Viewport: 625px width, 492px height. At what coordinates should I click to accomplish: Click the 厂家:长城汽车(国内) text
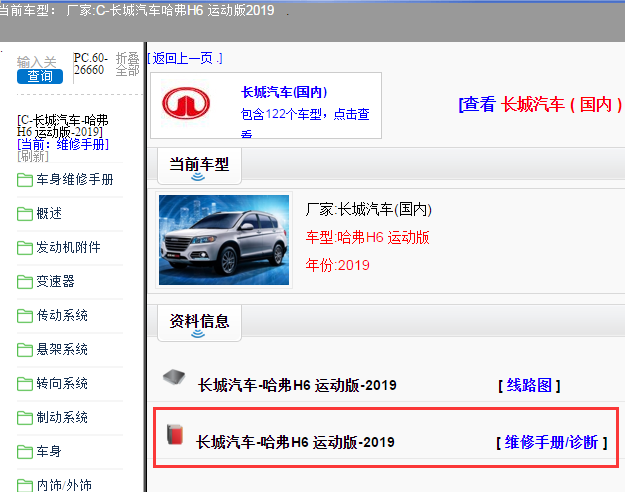369,209
